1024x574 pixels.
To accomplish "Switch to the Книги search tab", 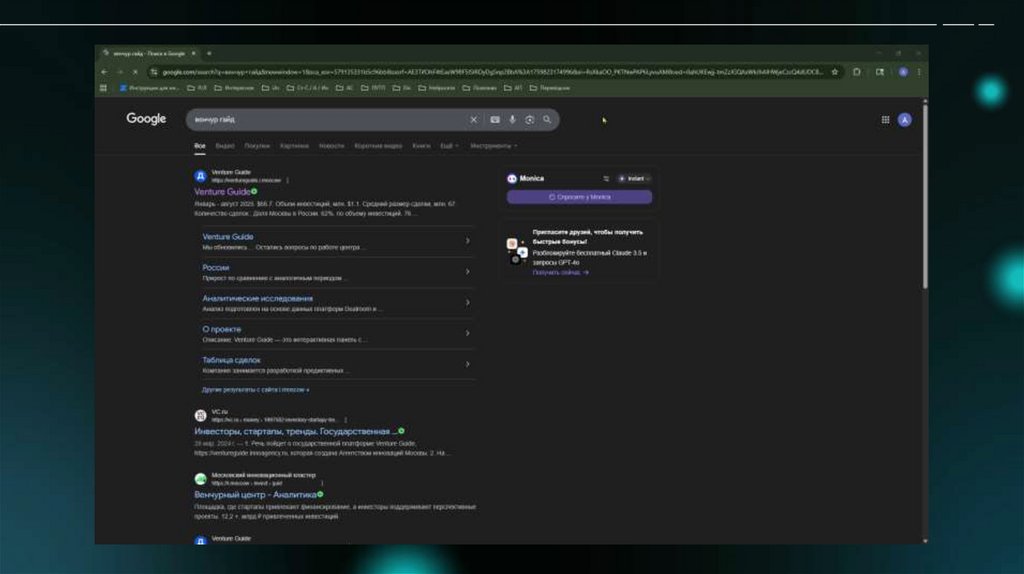I will pyautogui.click(x=421, y=146).
